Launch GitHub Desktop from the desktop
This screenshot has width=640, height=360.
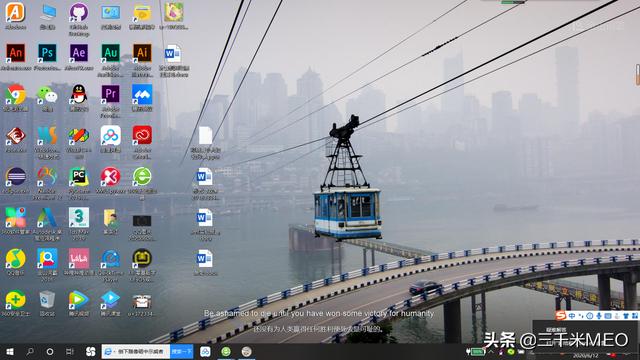pos(79,12)
